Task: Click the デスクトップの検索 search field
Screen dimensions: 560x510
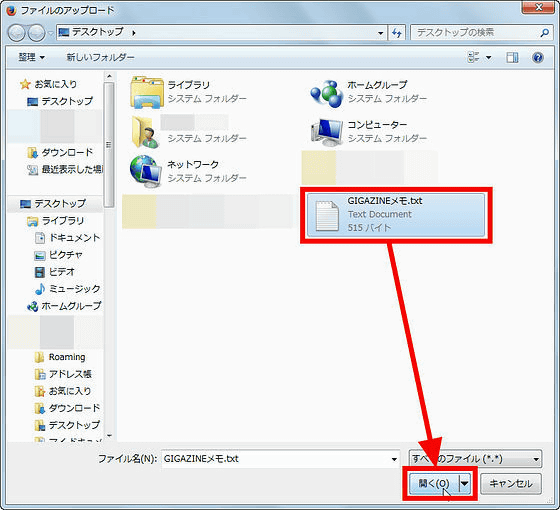Action: (x=475, y=33)
